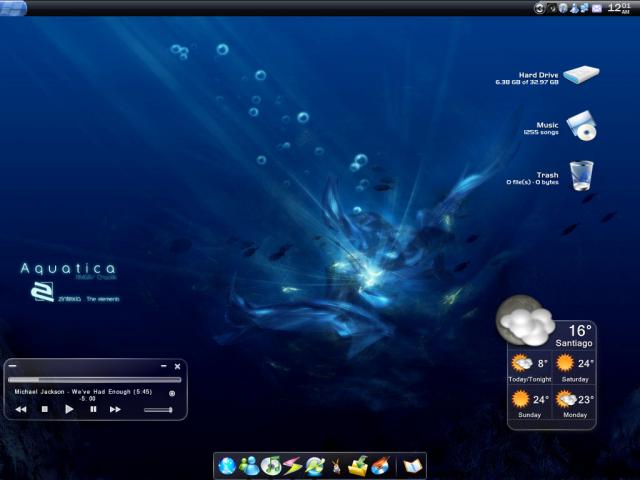Select the Saturday forecast cell
Viewport: 640px width, 480px height.
[x=575, y=368]
